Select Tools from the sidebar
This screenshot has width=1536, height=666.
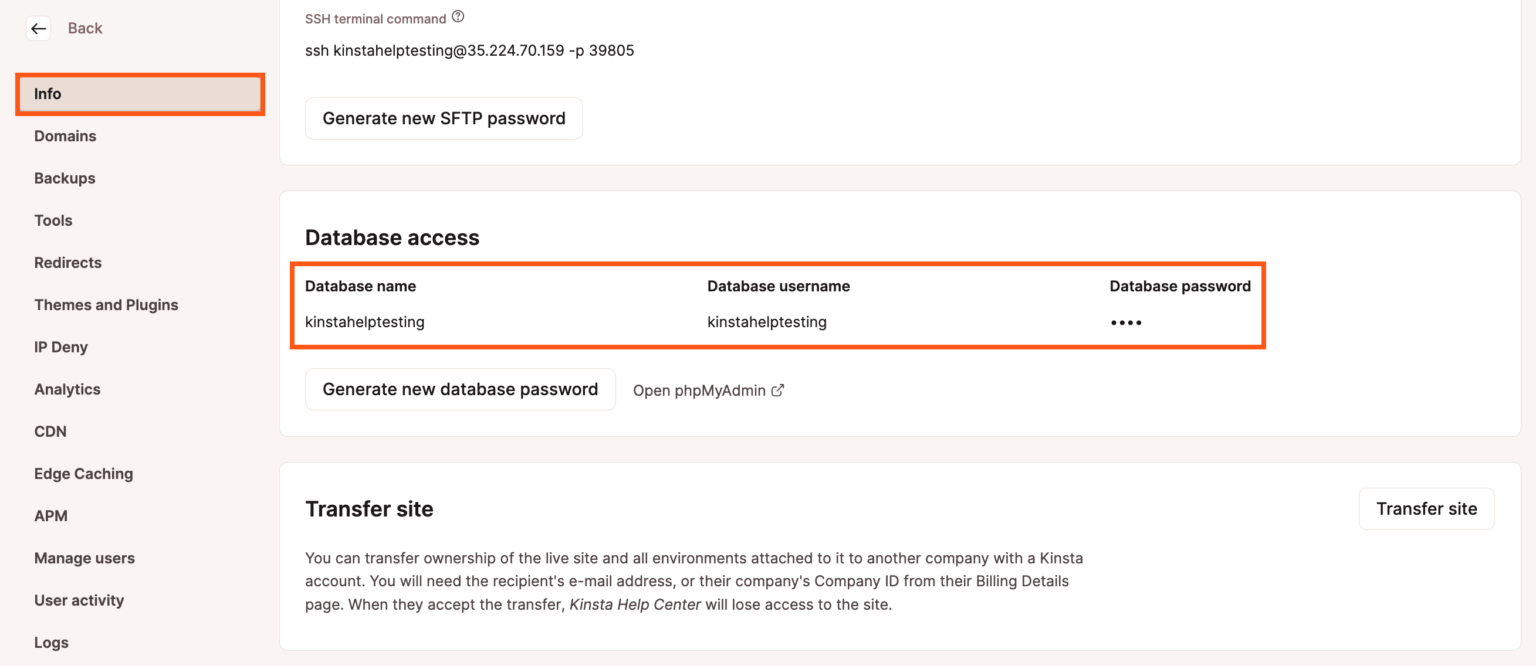[53, 220]
